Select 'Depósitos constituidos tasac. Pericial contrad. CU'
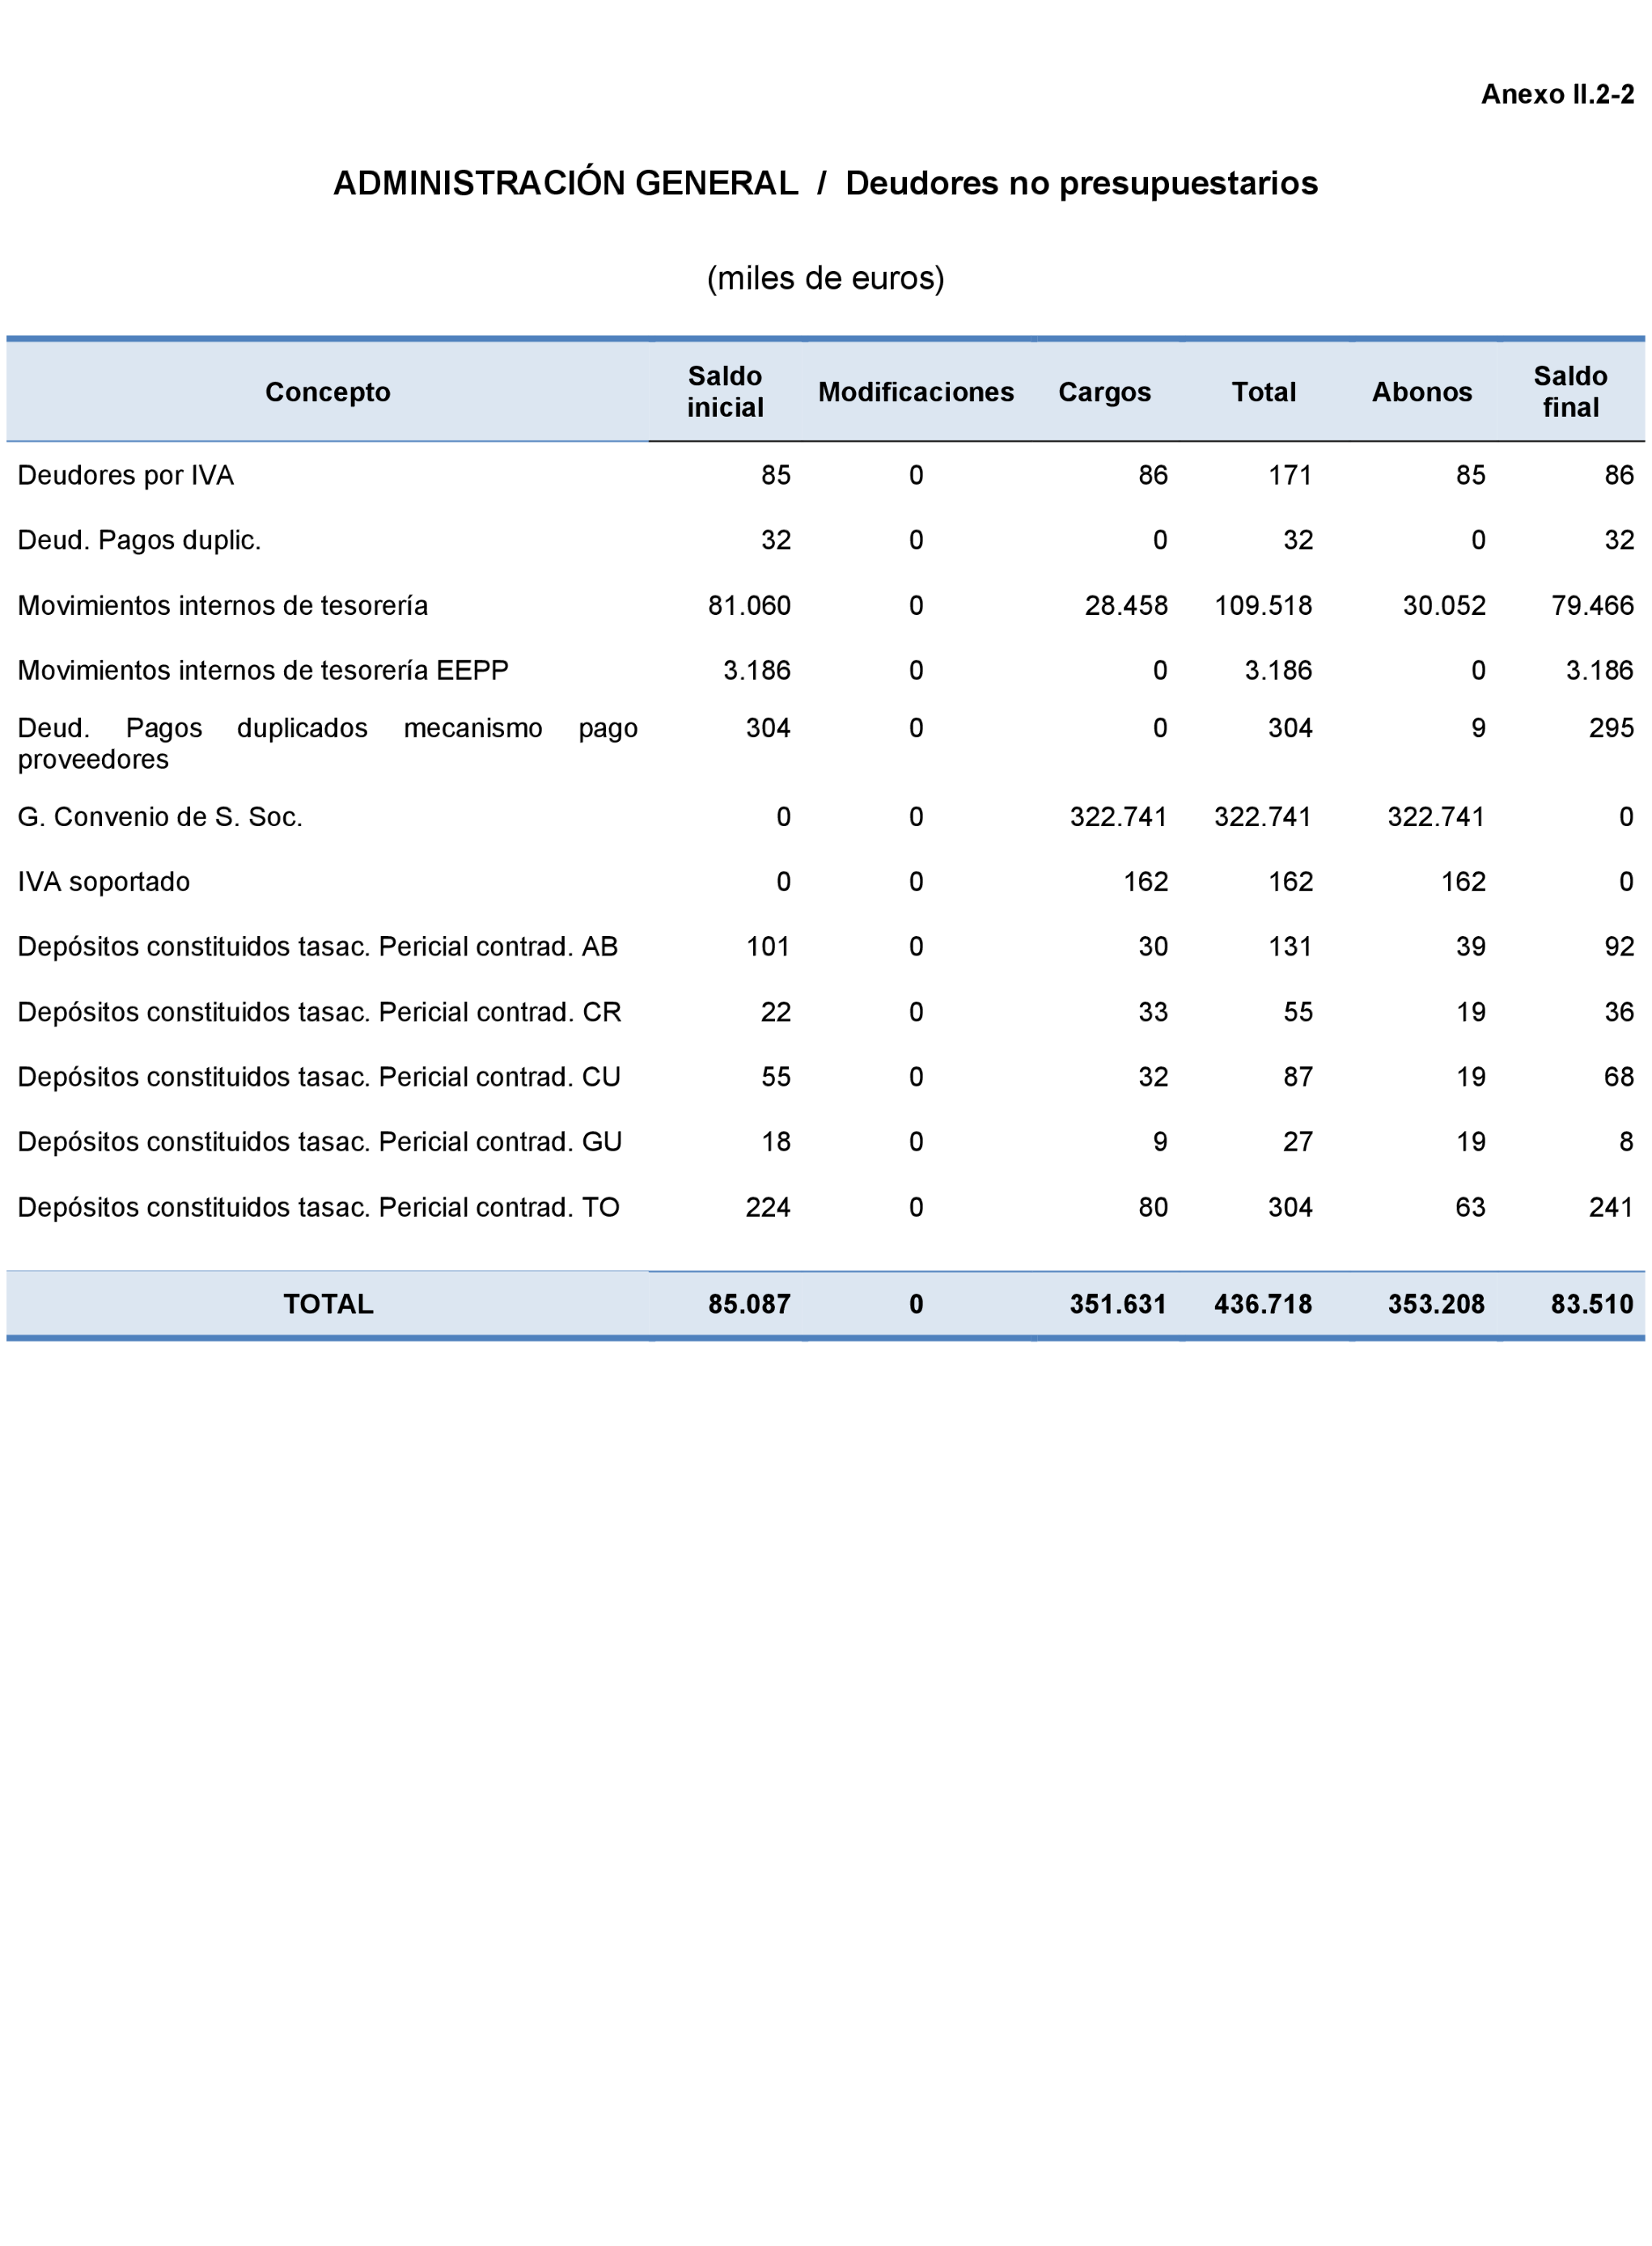The image size is (1652, 2246). click(320, 1077)
